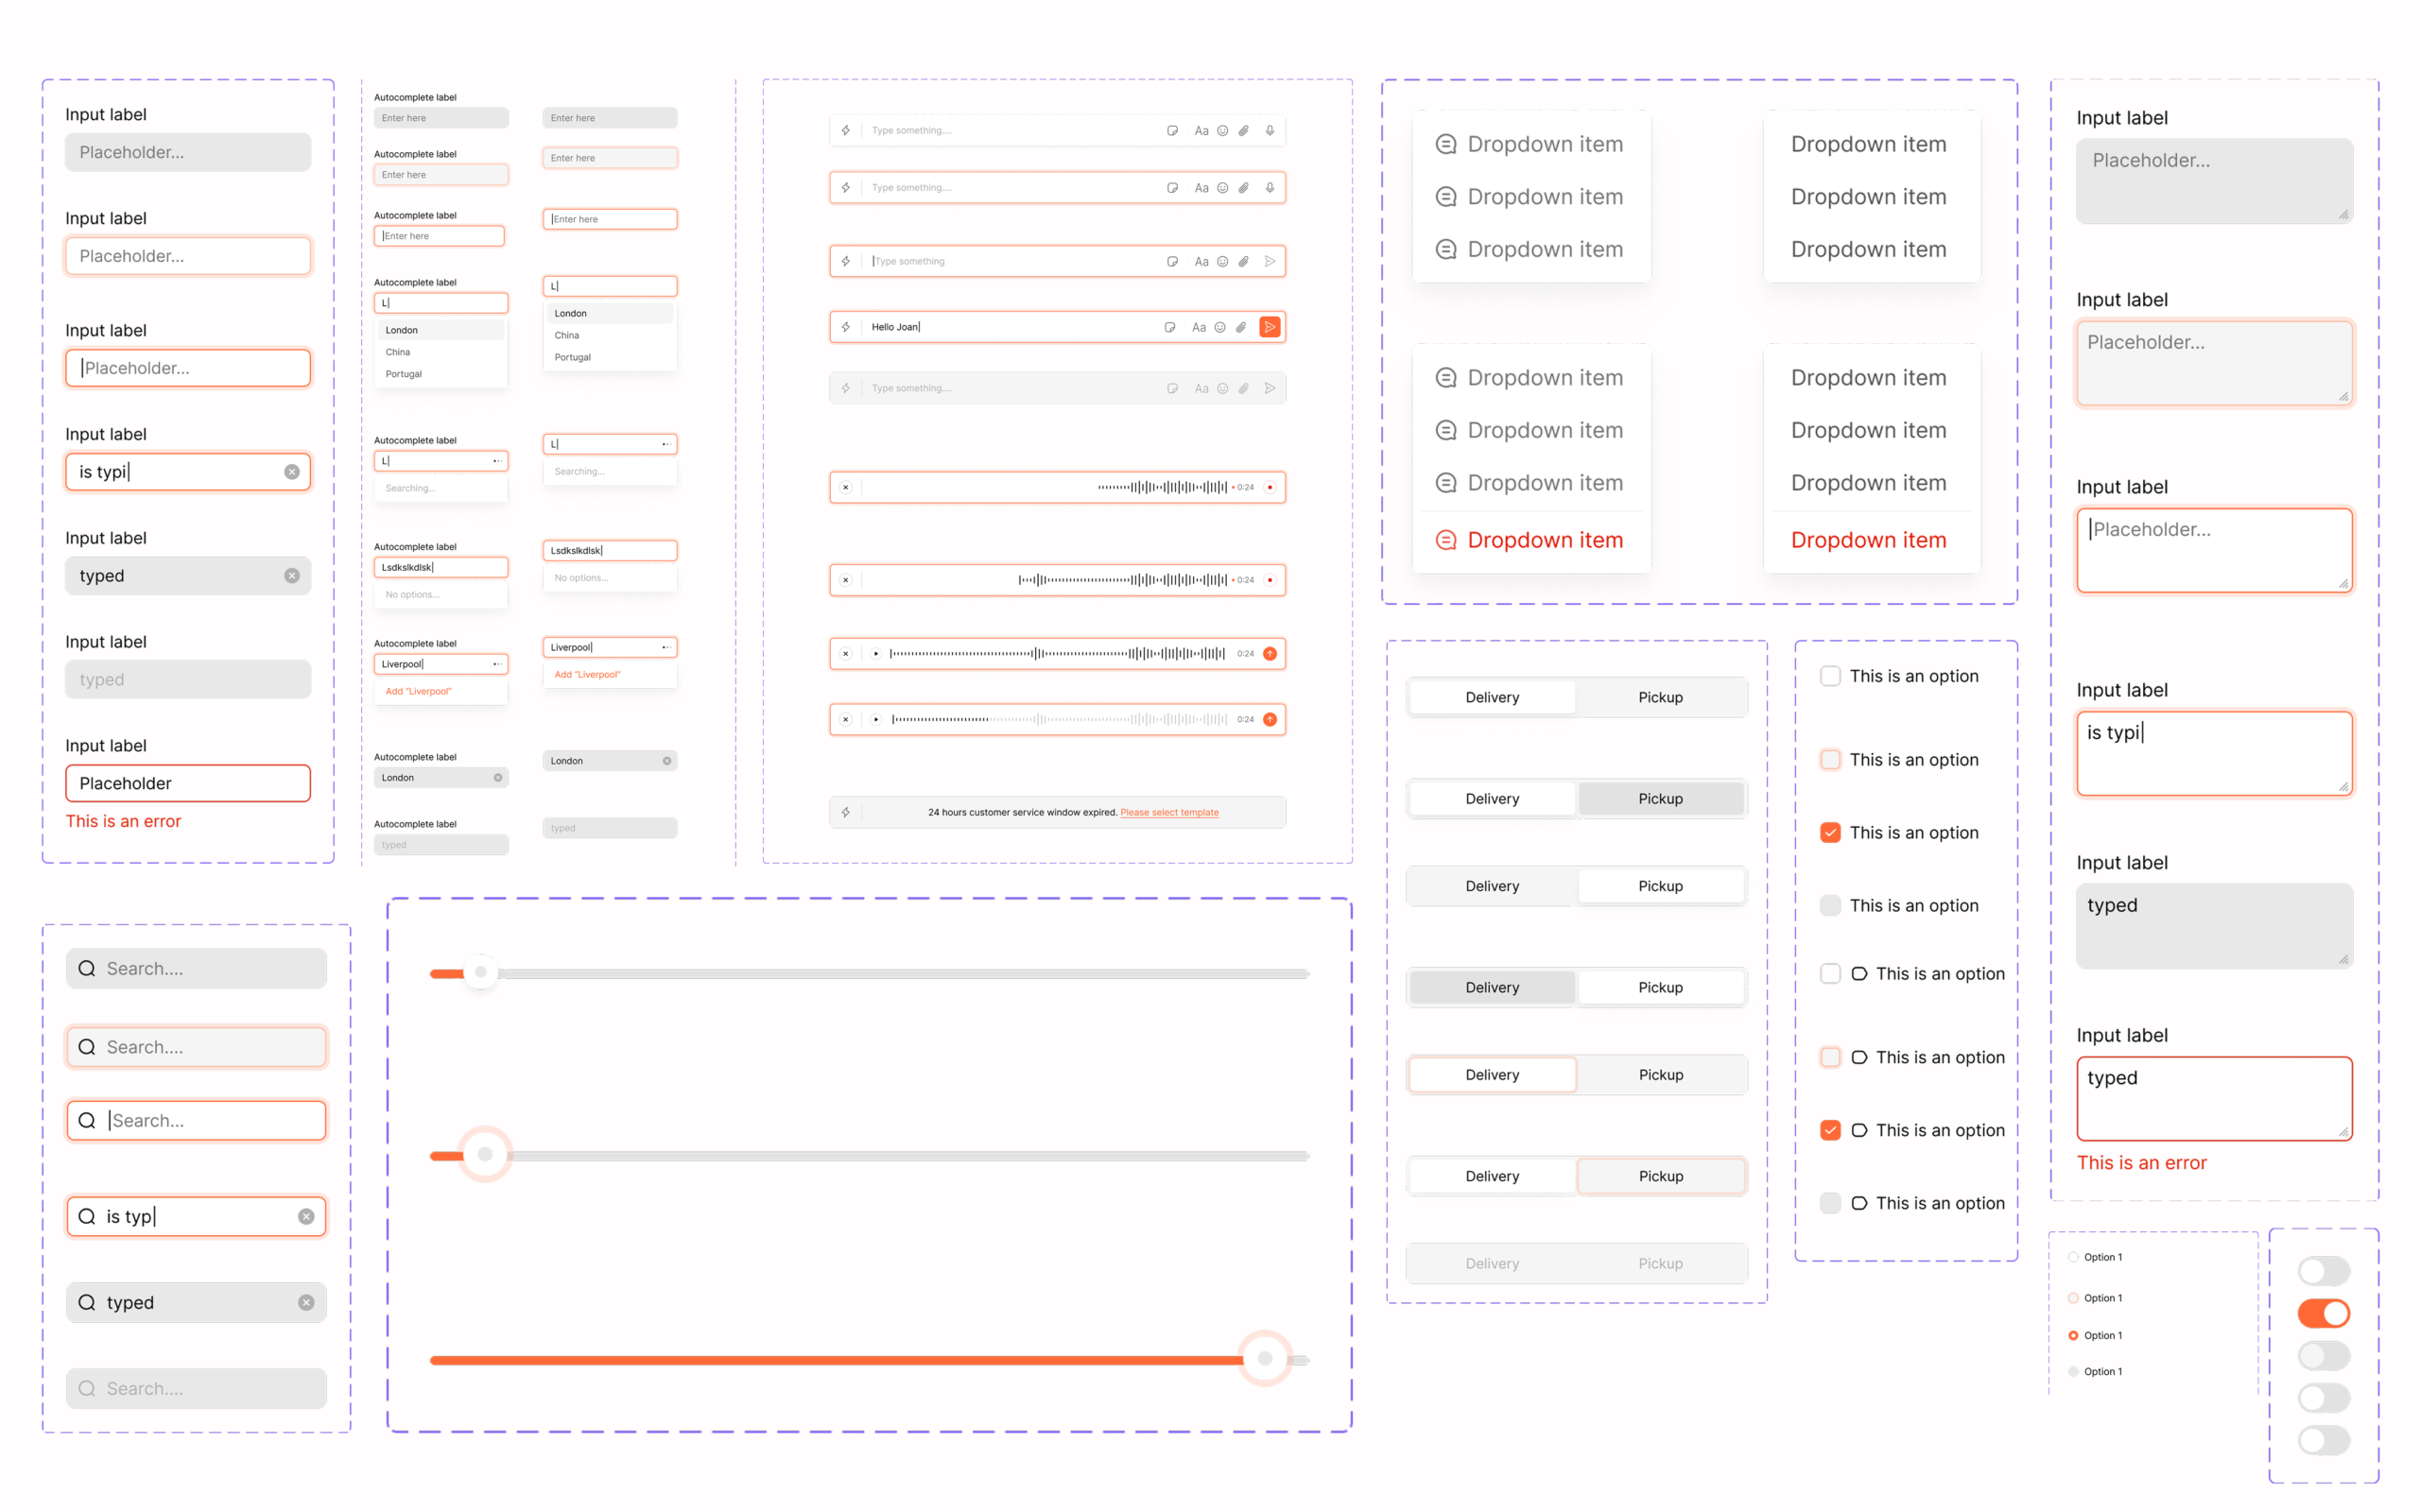Click microphone icon in the plain unoutlined chat box
Viewport: 2420px width, 1512px height.
[x=1270, y=130]
